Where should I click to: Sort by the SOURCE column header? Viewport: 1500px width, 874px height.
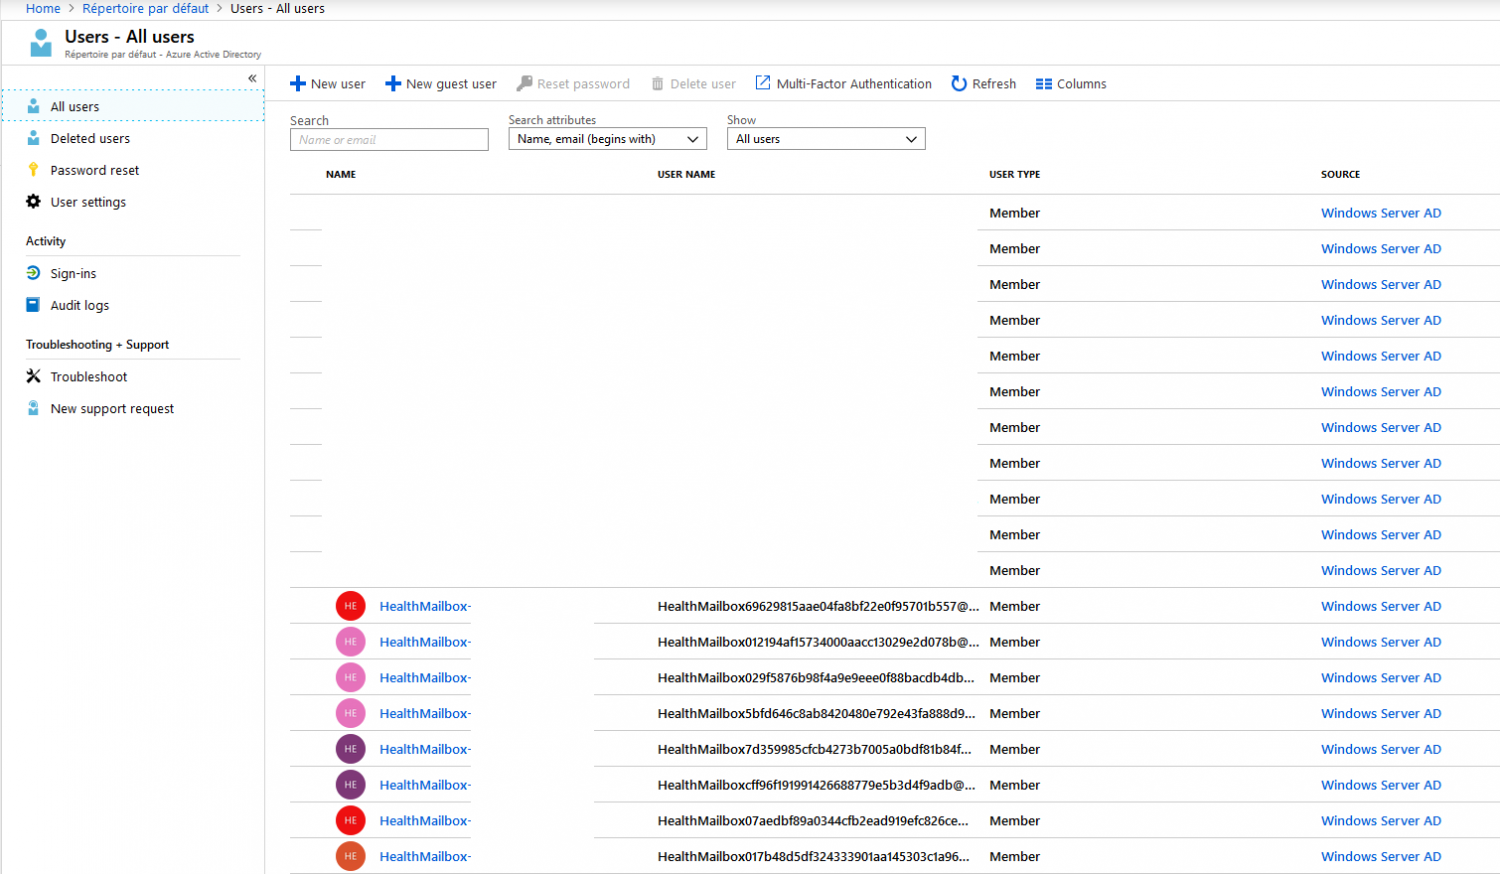click(1340, 174)
